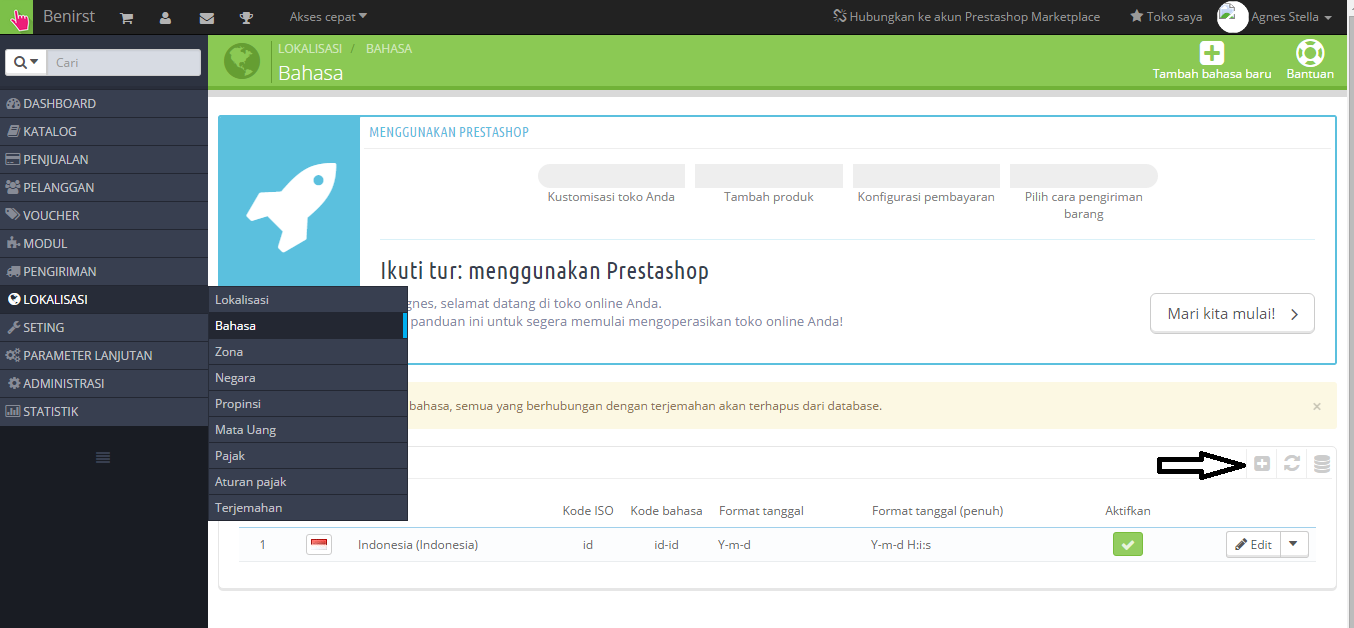Expand the Agnes Stella user menu
Image resolution: width=1354 pixels, height=628 pixels.
(x=1291, y=17)
